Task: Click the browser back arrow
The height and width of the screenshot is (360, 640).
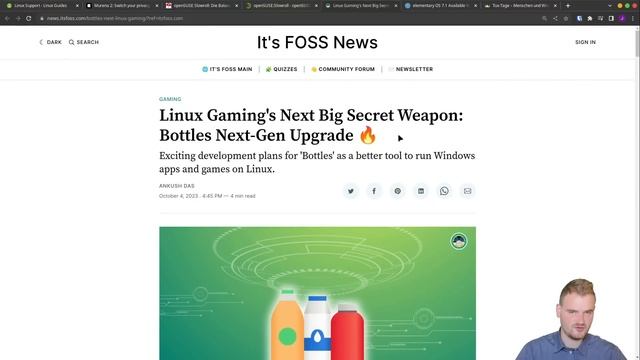Action: 7,18
